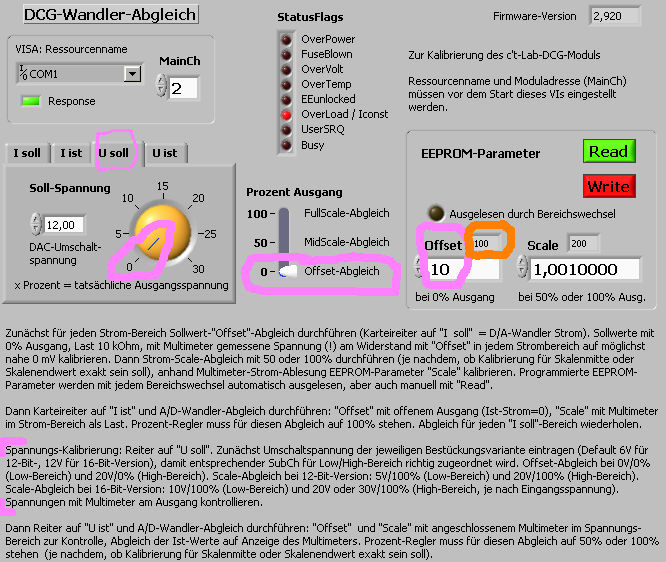Click the Prozent Ausgang slider handle

288,271
